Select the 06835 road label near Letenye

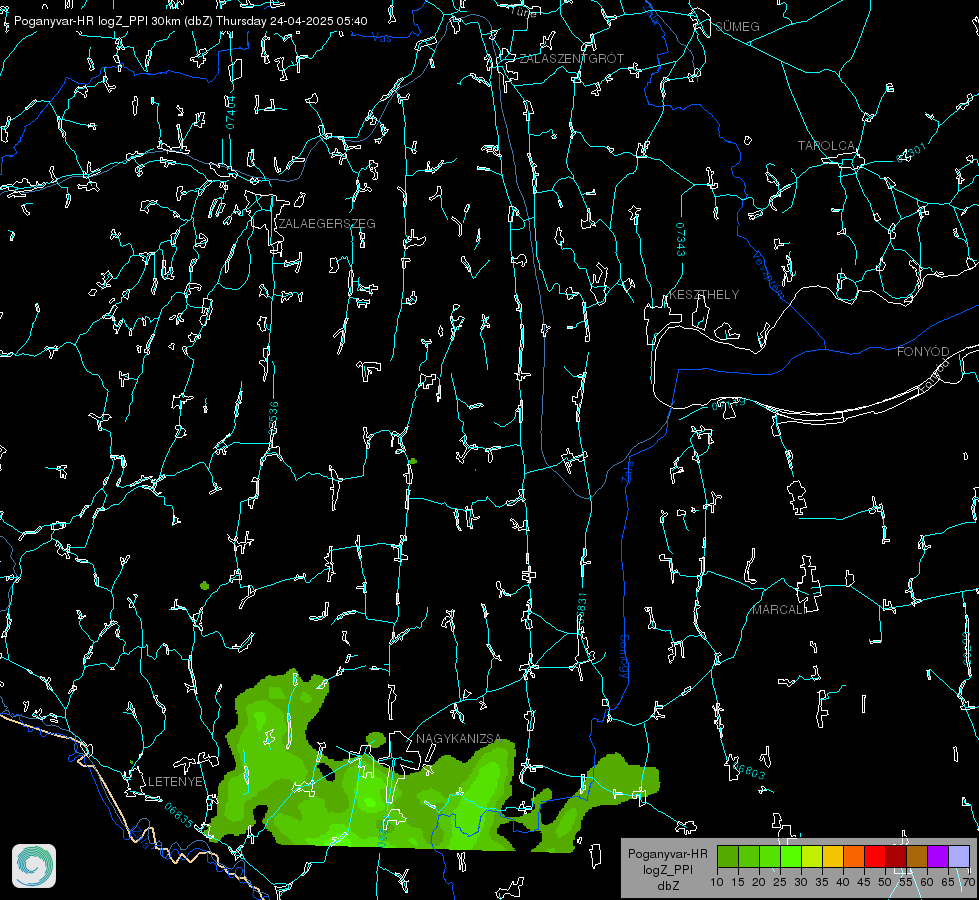179,816
